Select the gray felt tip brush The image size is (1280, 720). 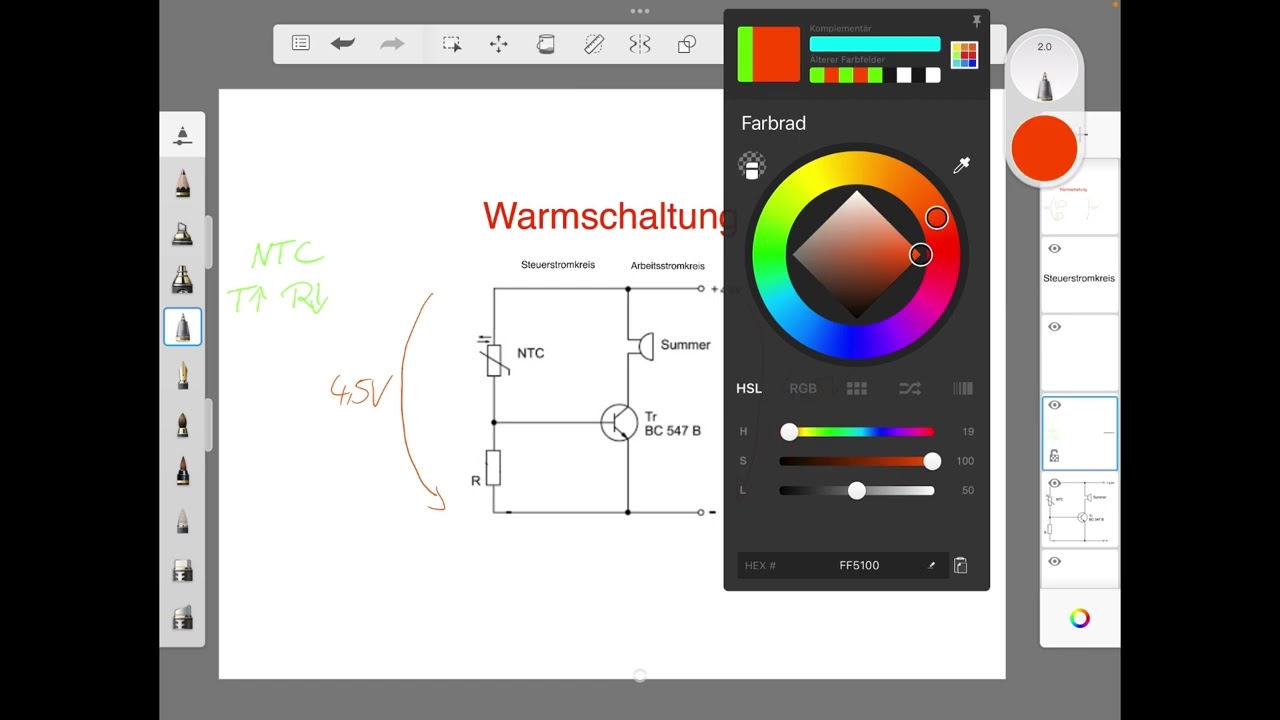pos(182,520)
